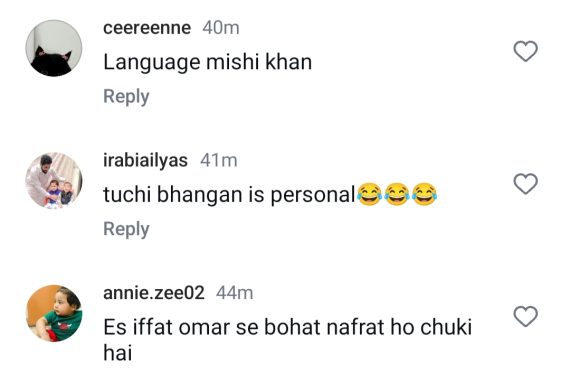Click the last laughing-tears emoji

425,194
